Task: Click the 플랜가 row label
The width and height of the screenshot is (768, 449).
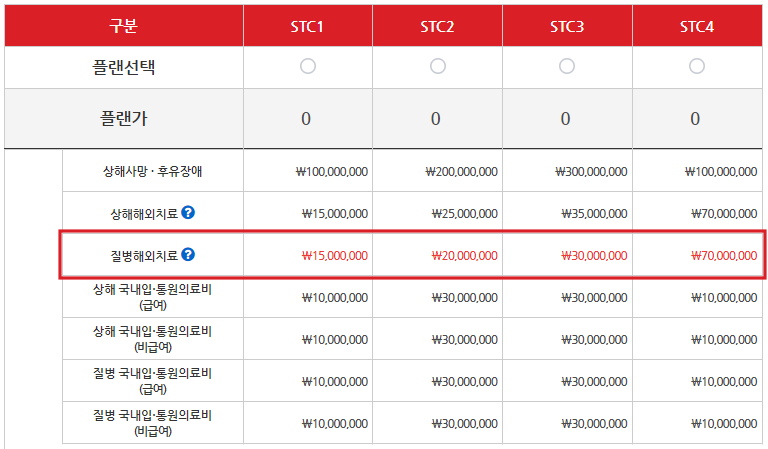Action: (123, 118)
